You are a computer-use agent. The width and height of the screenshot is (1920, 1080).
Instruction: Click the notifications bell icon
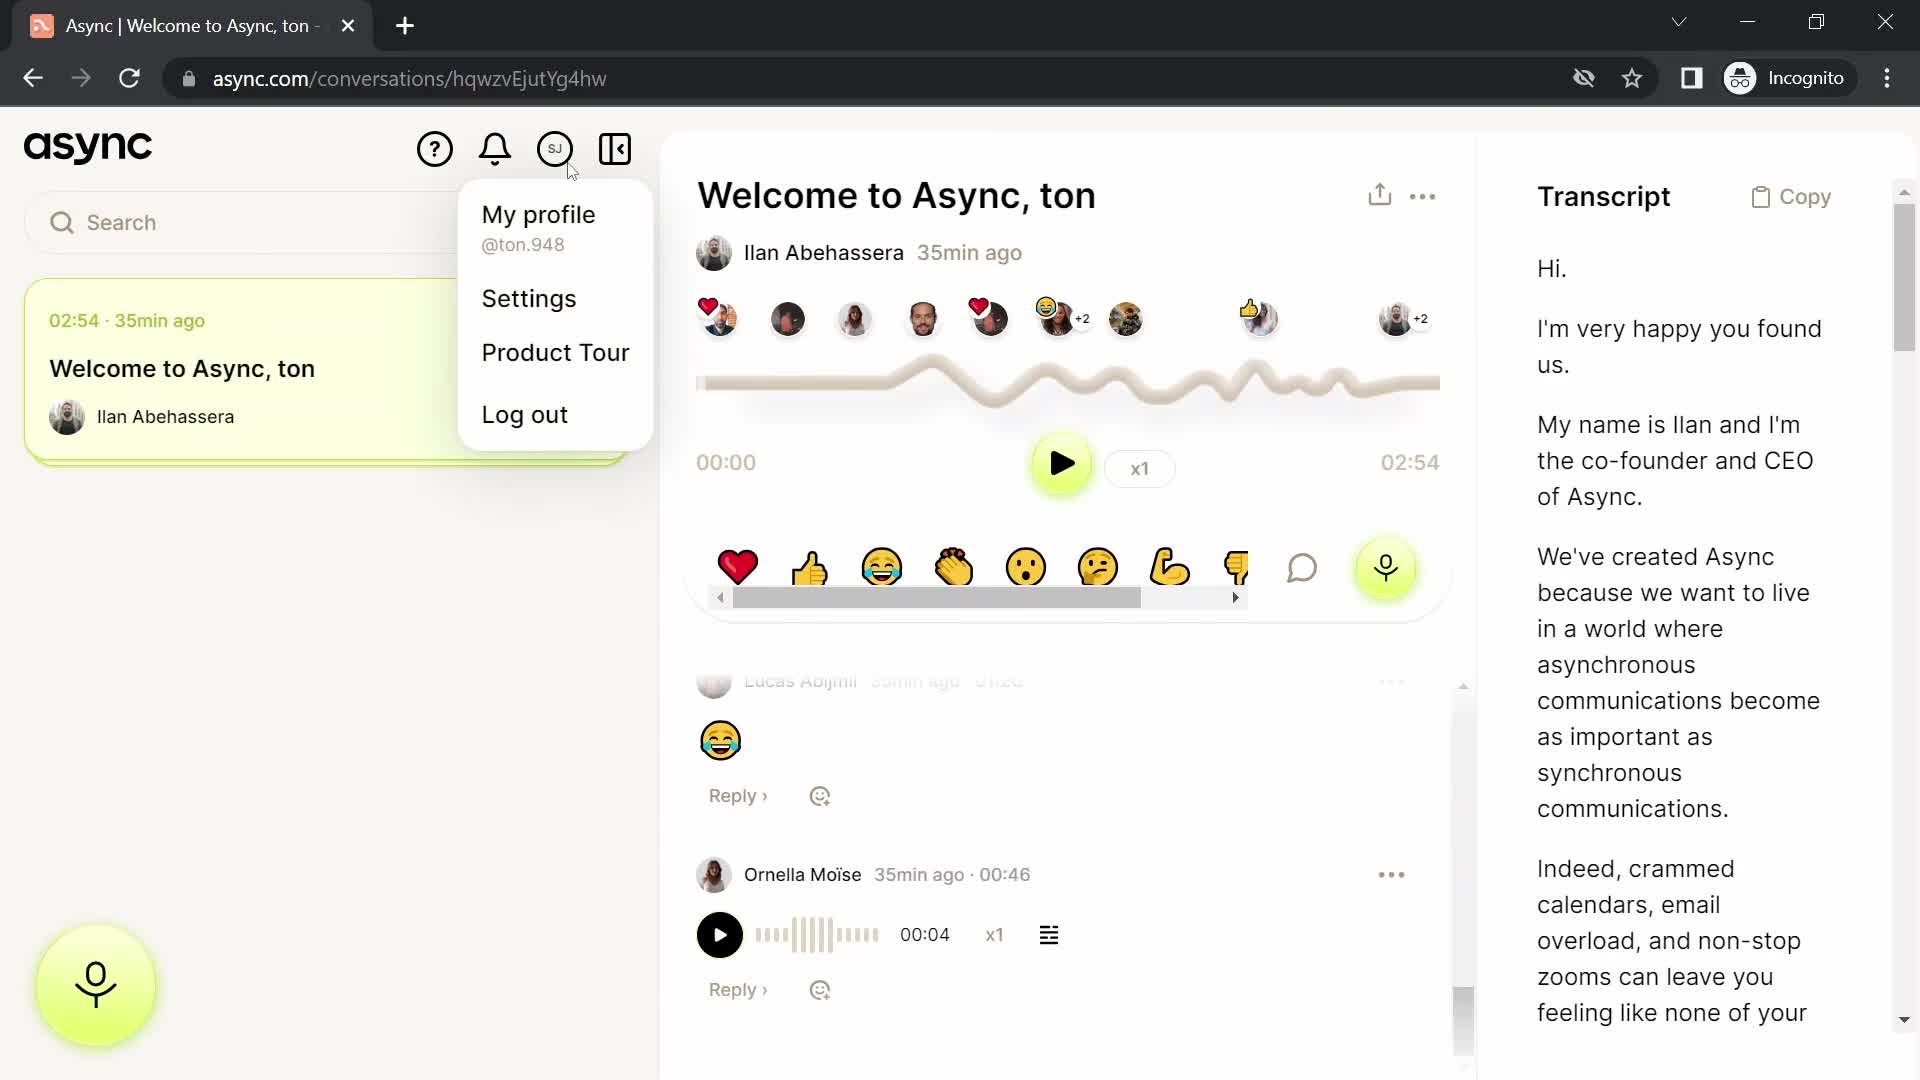pos(497,149)
